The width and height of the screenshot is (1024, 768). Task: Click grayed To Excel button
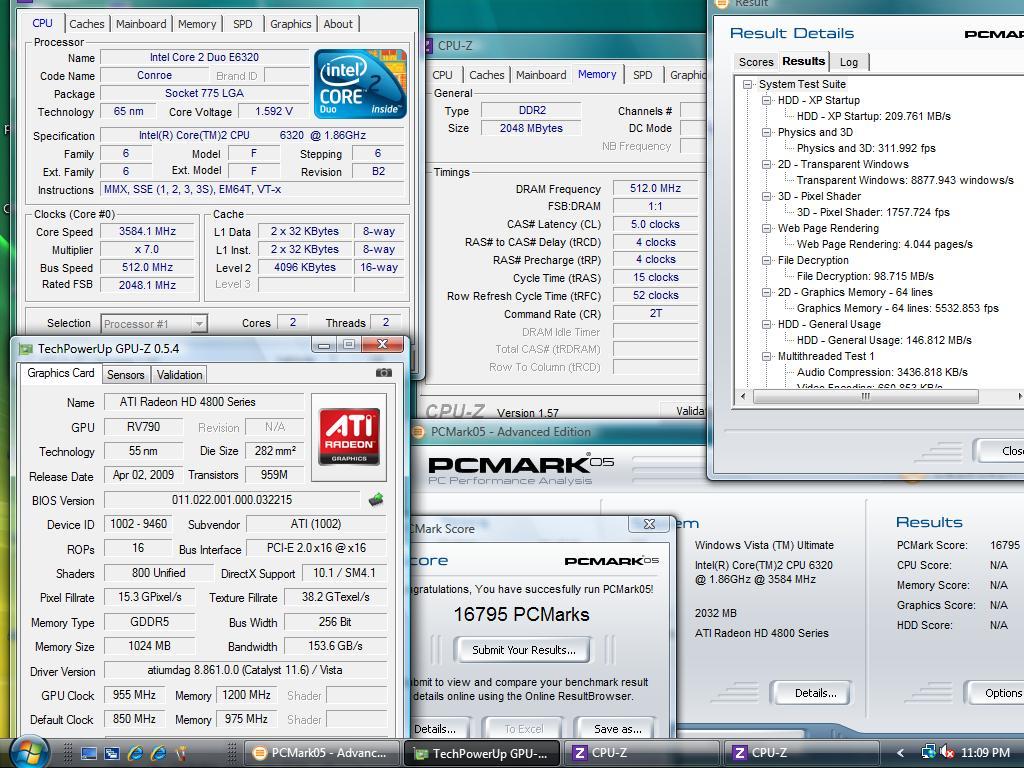pyautogui.click(x=523, y=729)
